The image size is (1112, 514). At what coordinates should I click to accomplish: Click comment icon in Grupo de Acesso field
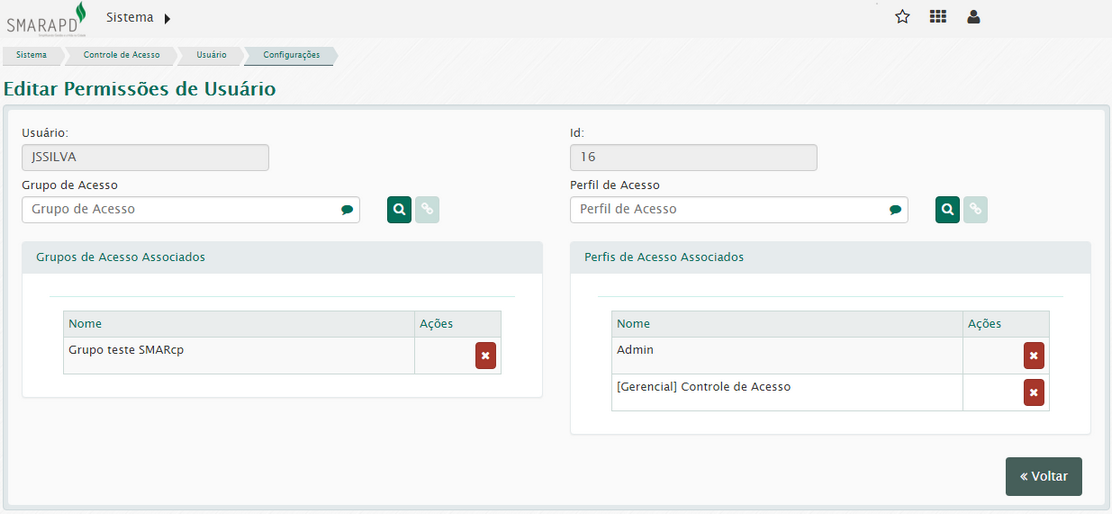point(347,210)
